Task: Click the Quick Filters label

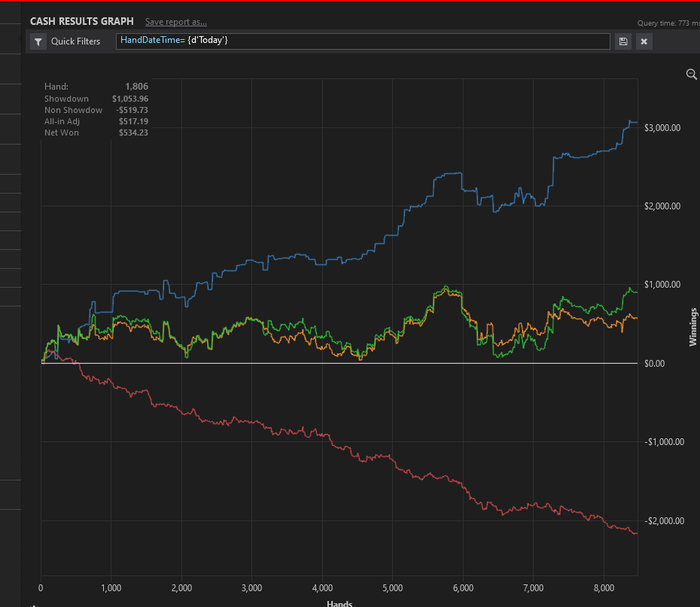Action: point(75,42)
